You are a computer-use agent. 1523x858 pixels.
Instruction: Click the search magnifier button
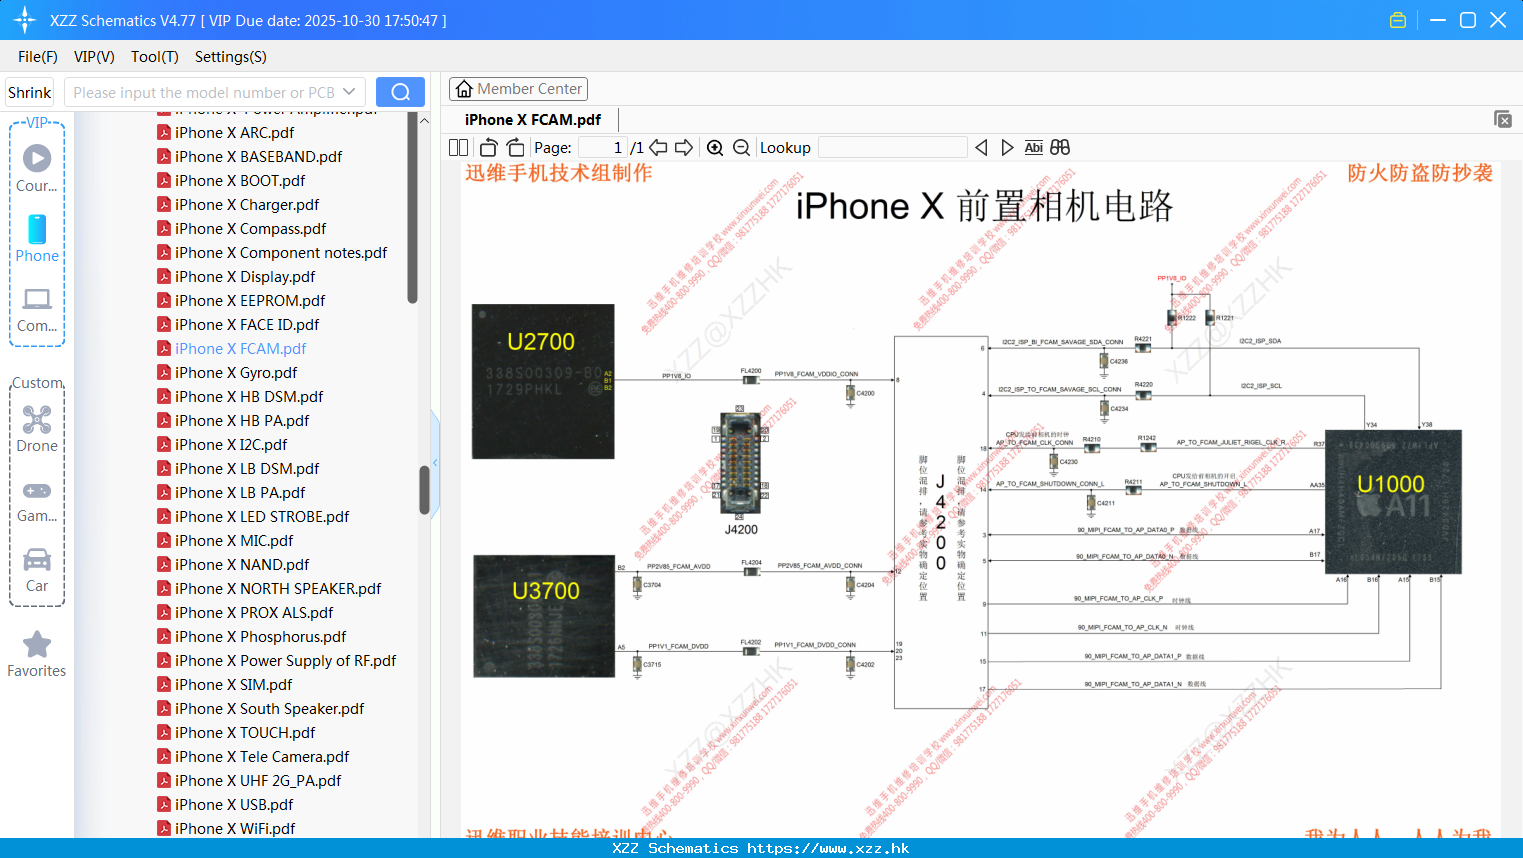point(400,92)
